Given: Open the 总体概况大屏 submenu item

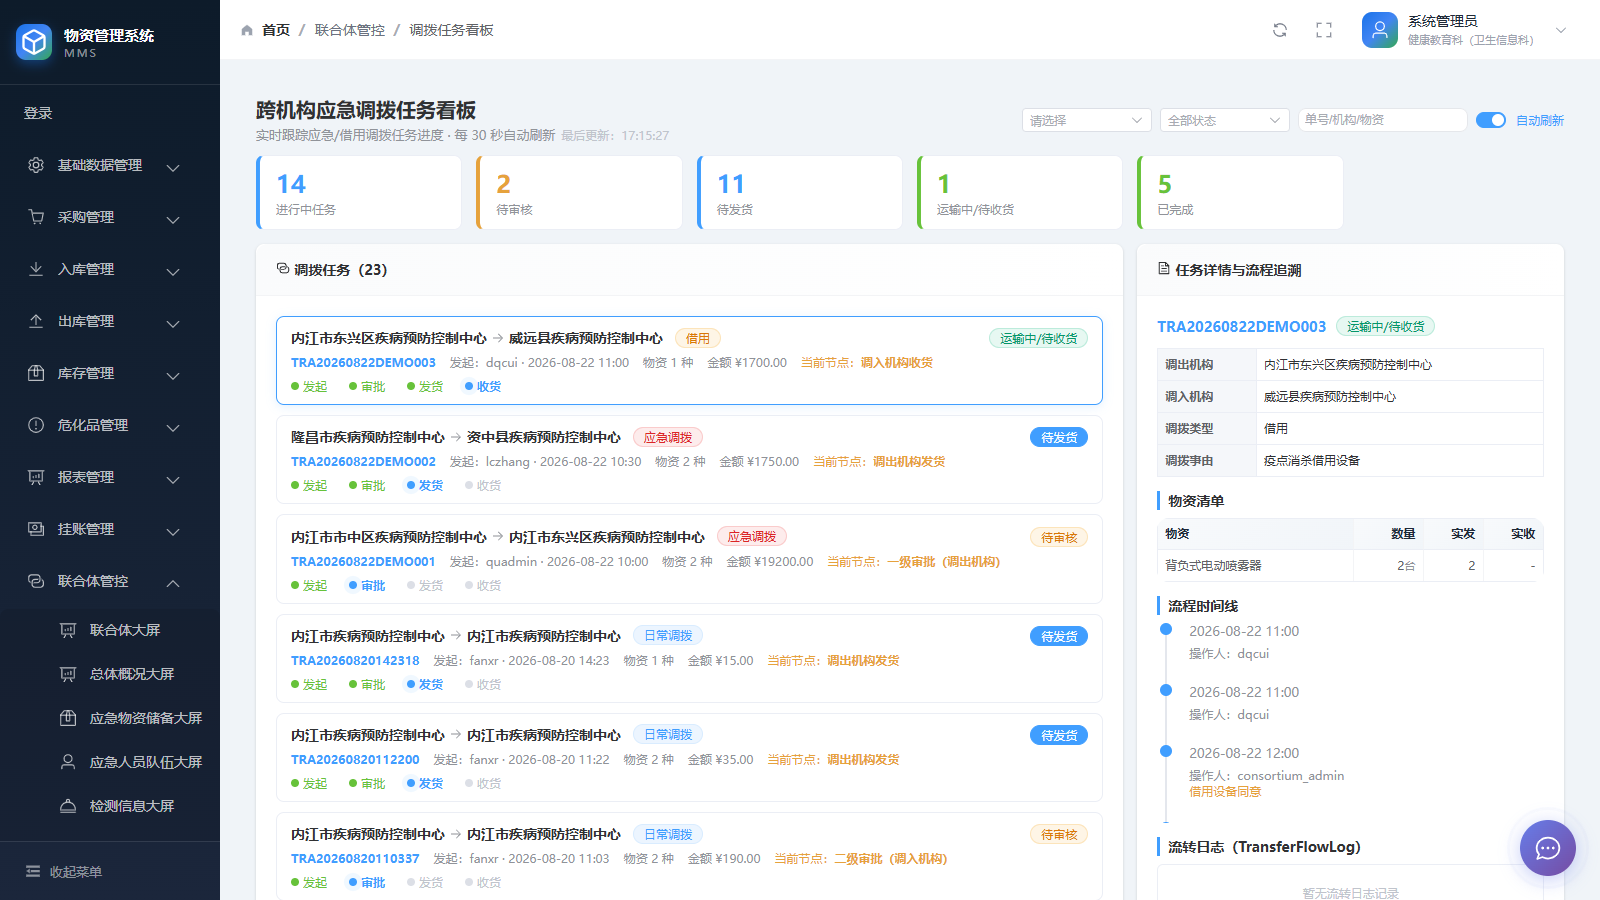Looking at the screenshot, I should pyautogui.click(x=110, y=674).
